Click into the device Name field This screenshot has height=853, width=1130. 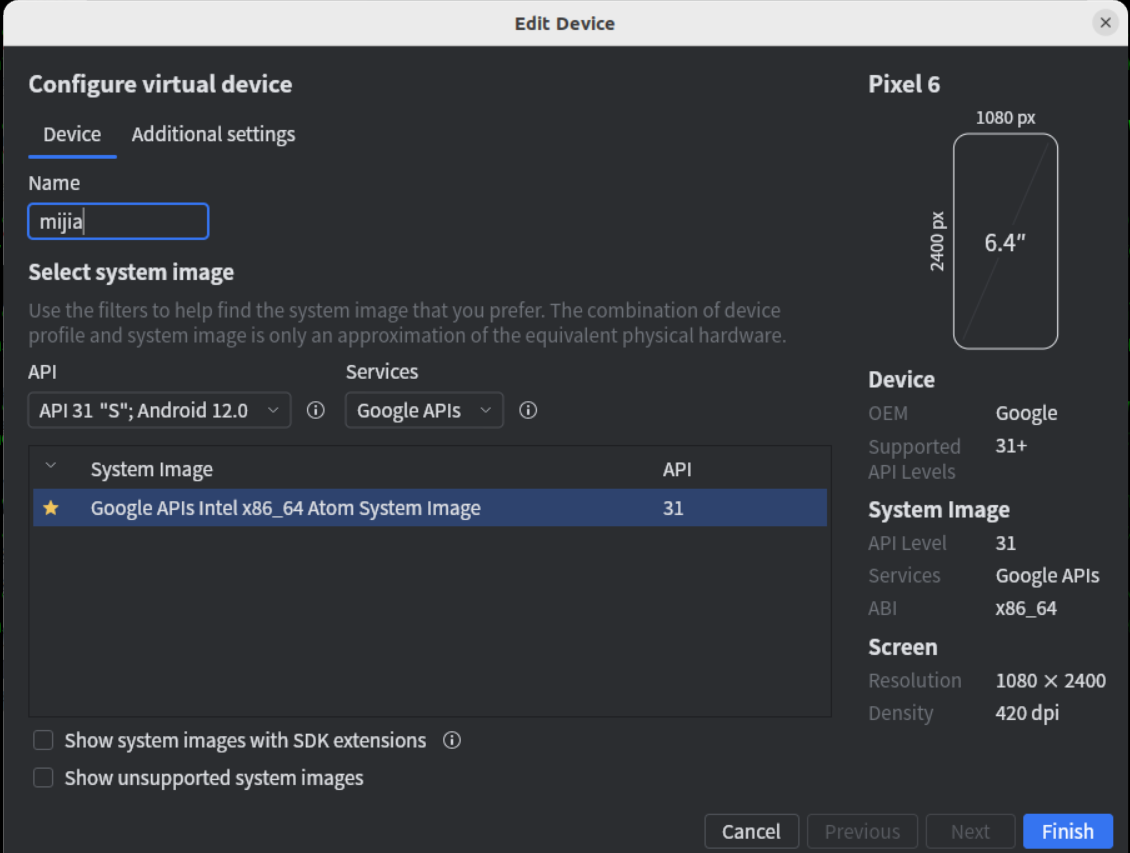coord(118,222)
